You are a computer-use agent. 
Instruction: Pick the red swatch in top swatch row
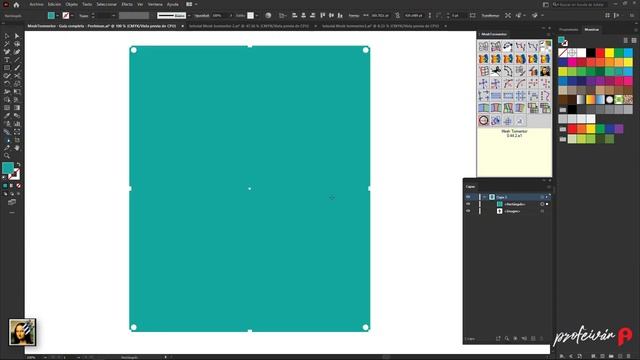click(600, 52)
